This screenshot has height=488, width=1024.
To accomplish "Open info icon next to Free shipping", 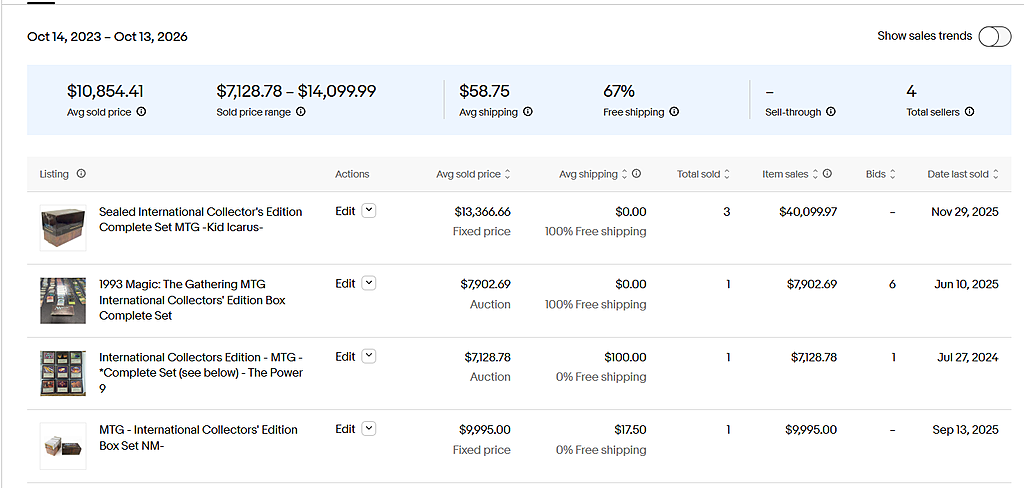I will [674, 112].
